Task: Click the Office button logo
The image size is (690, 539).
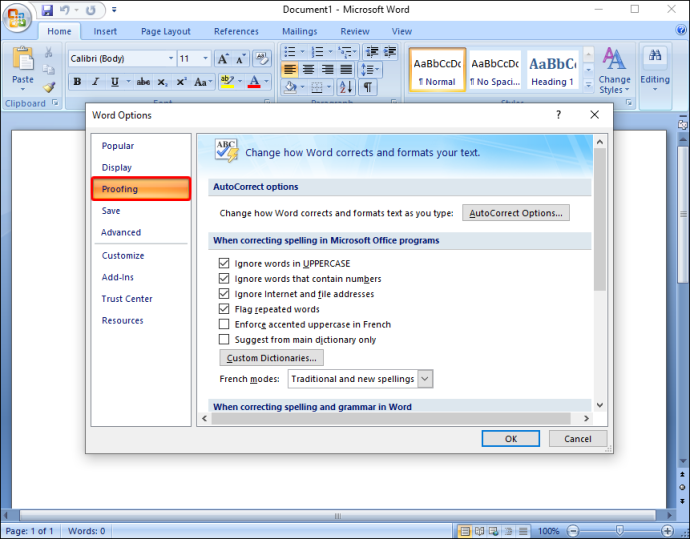Action: (x=17, y=18)
